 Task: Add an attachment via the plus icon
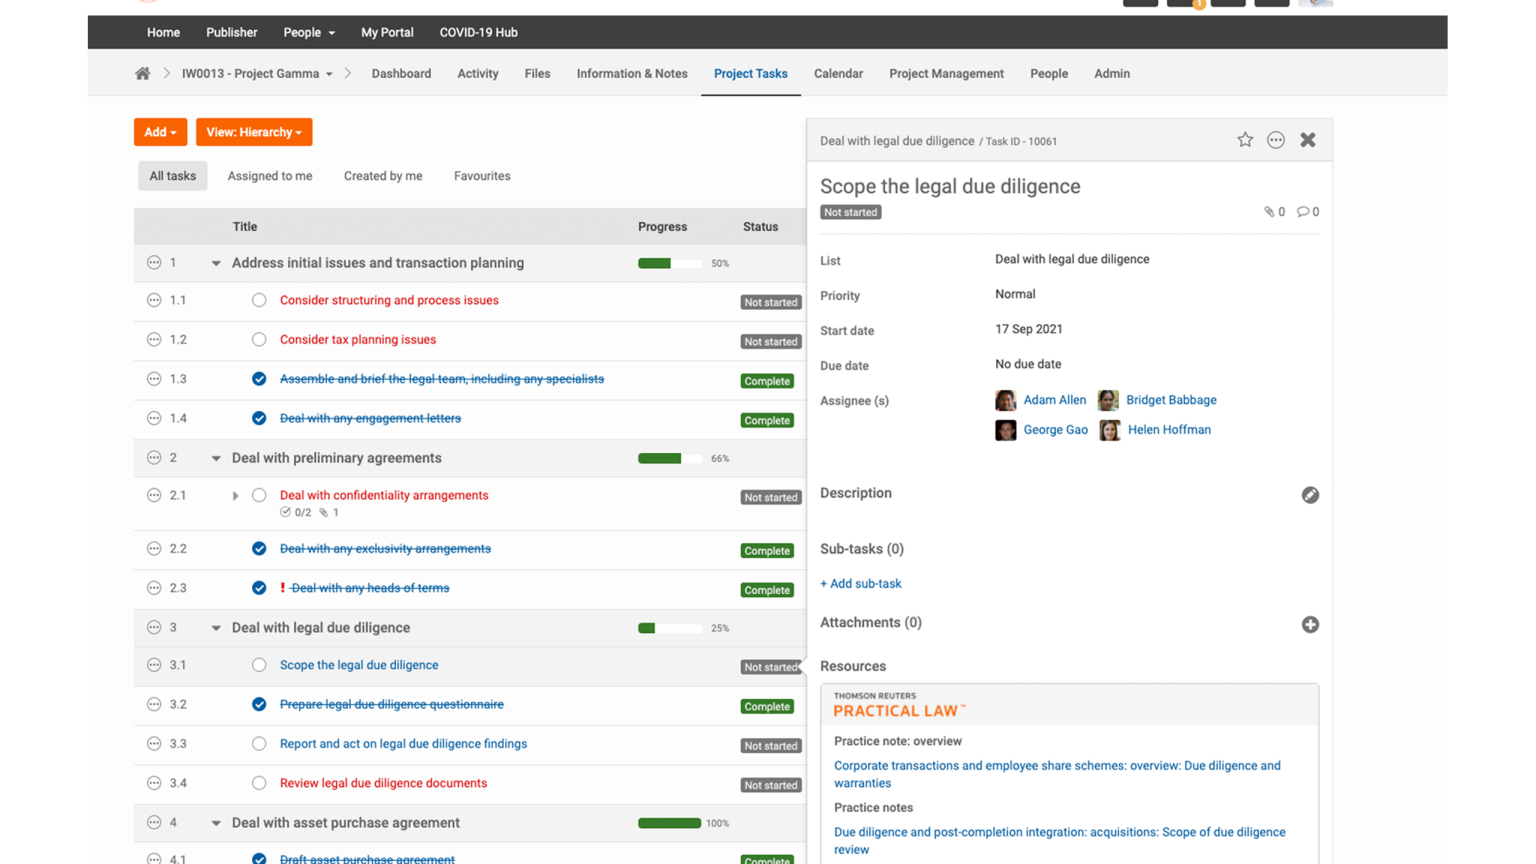pyautogui.click(x=1310, y=624)
